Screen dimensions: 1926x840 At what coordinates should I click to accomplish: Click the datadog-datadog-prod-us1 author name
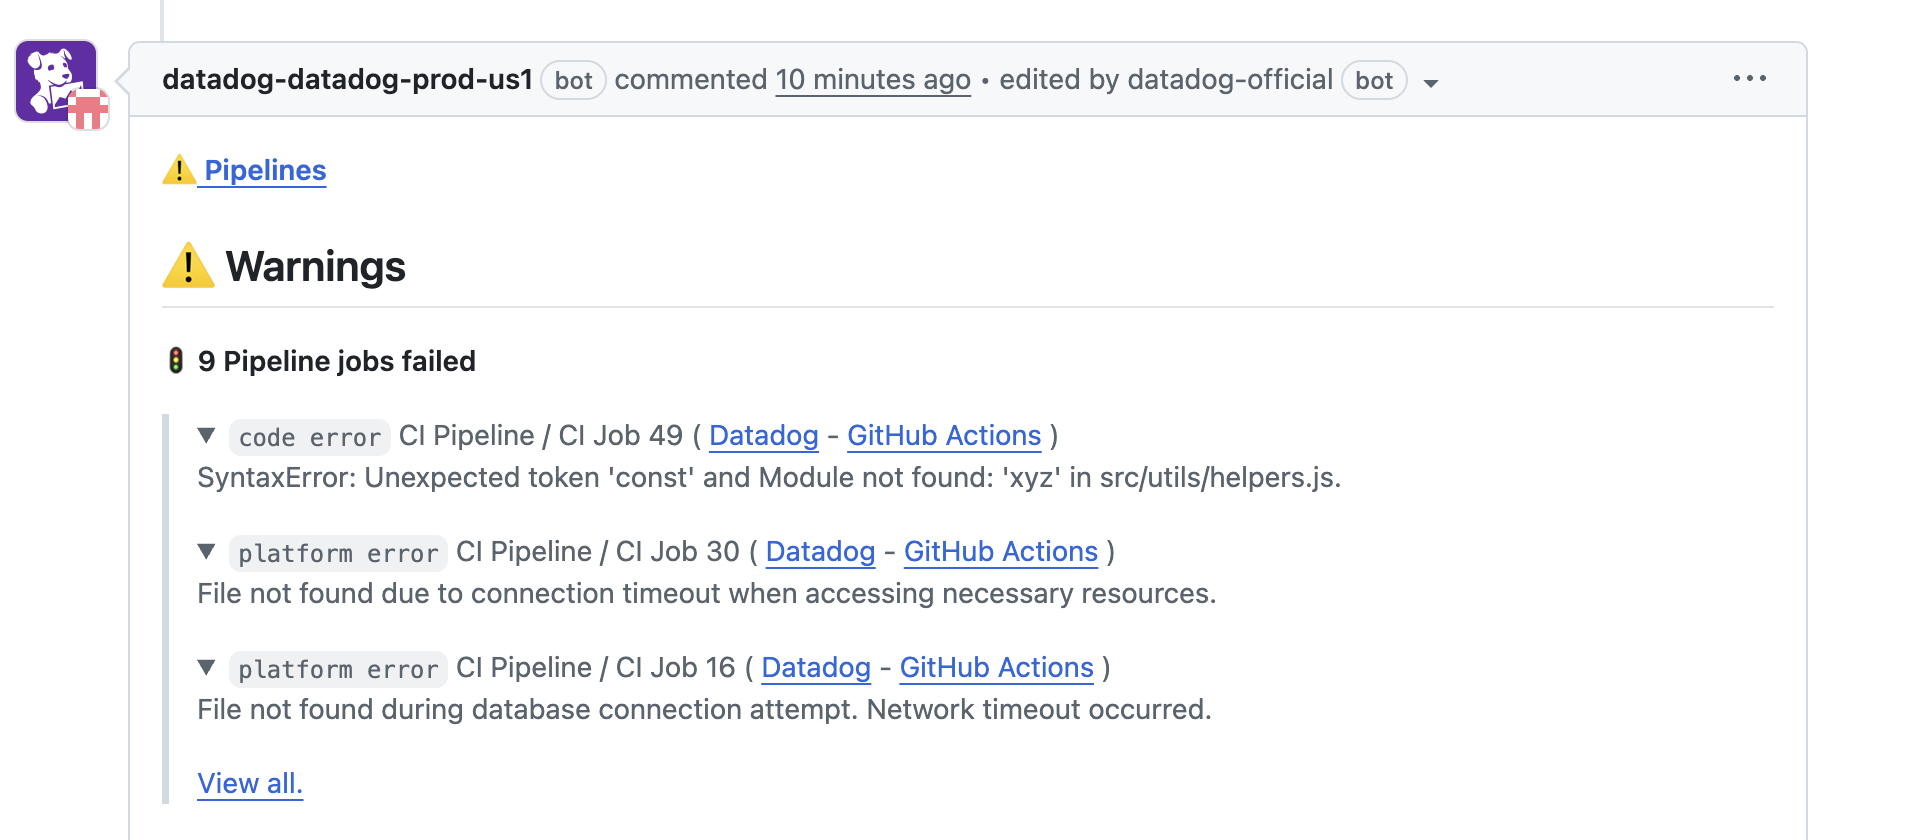[x=347, y=80]
